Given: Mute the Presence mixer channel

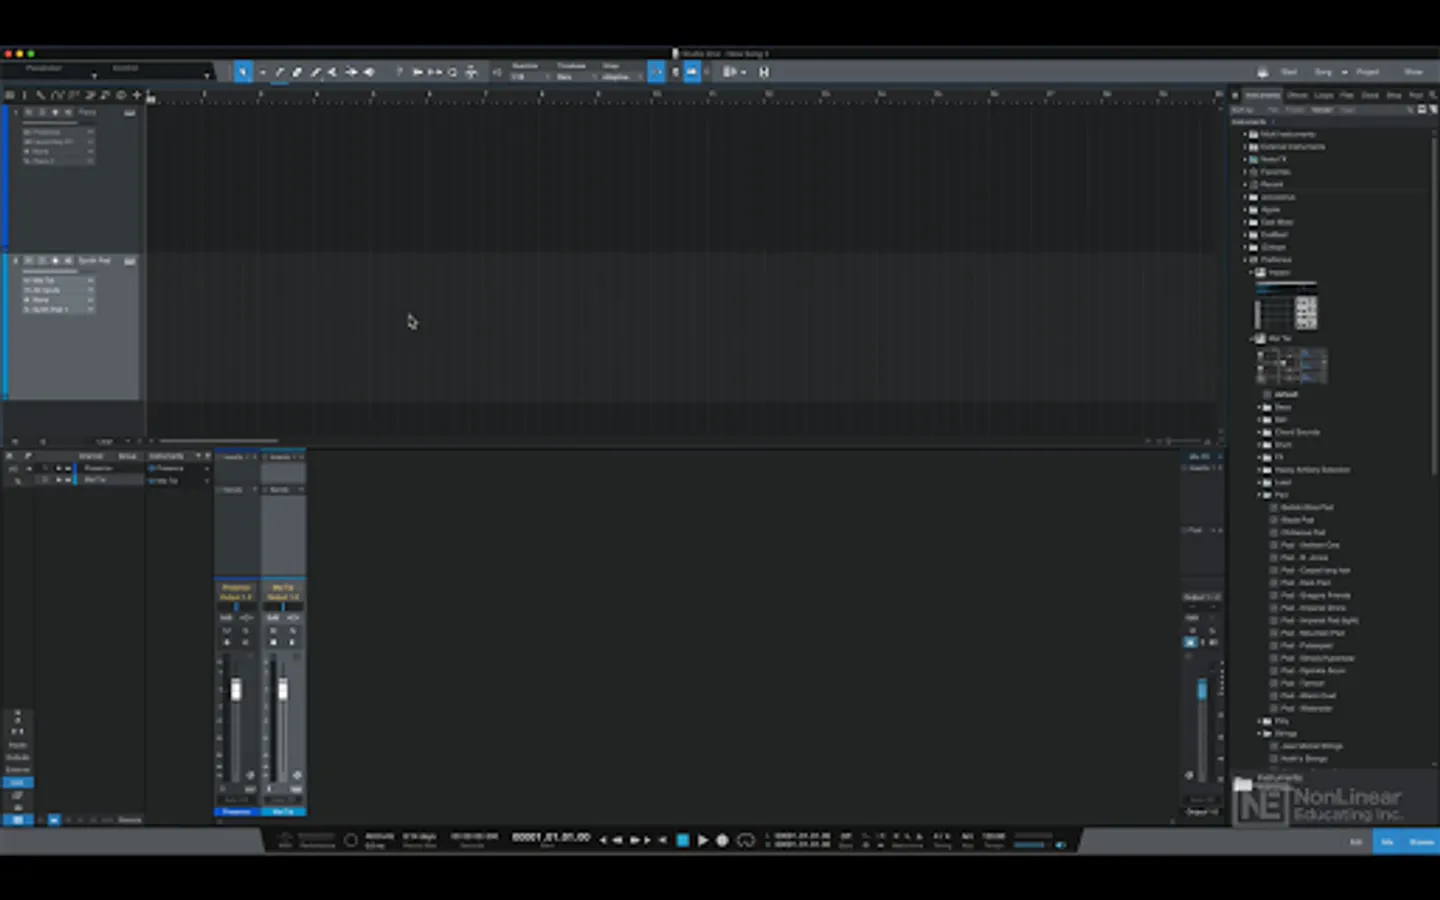Looking at the screenshot, I should 227,631.
